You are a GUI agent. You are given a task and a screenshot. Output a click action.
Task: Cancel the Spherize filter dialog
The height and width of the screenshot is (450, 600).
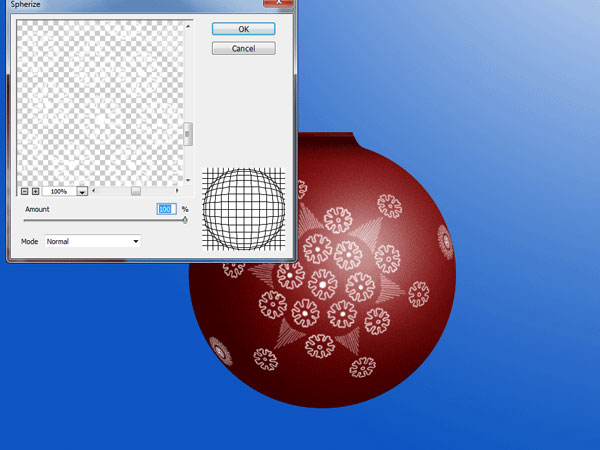243,49
